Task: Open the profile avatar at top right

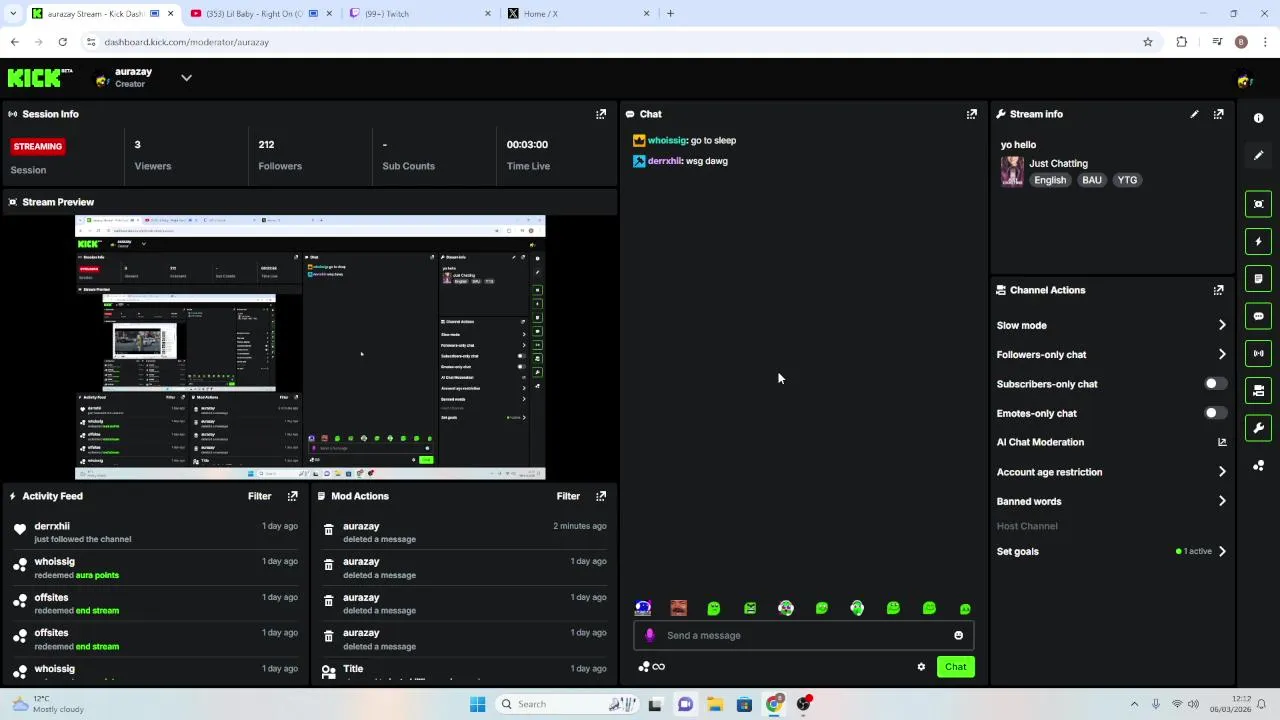Action: pyautogui.click(x=1244, y=81)
